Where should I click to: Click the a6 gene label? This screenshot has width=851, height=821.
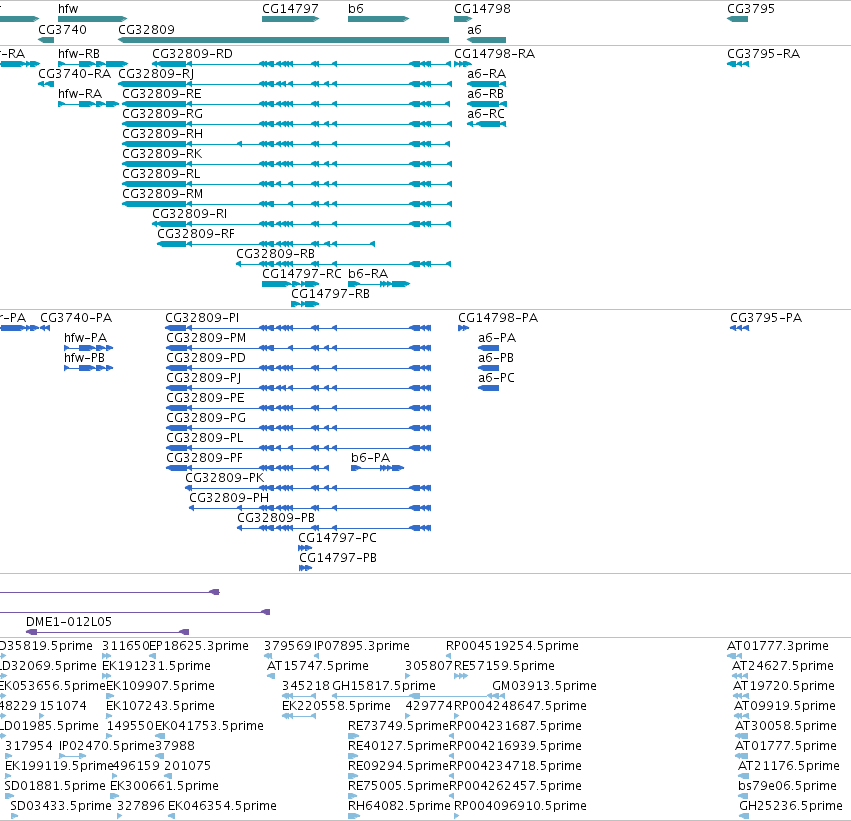[x=474, y=29]
